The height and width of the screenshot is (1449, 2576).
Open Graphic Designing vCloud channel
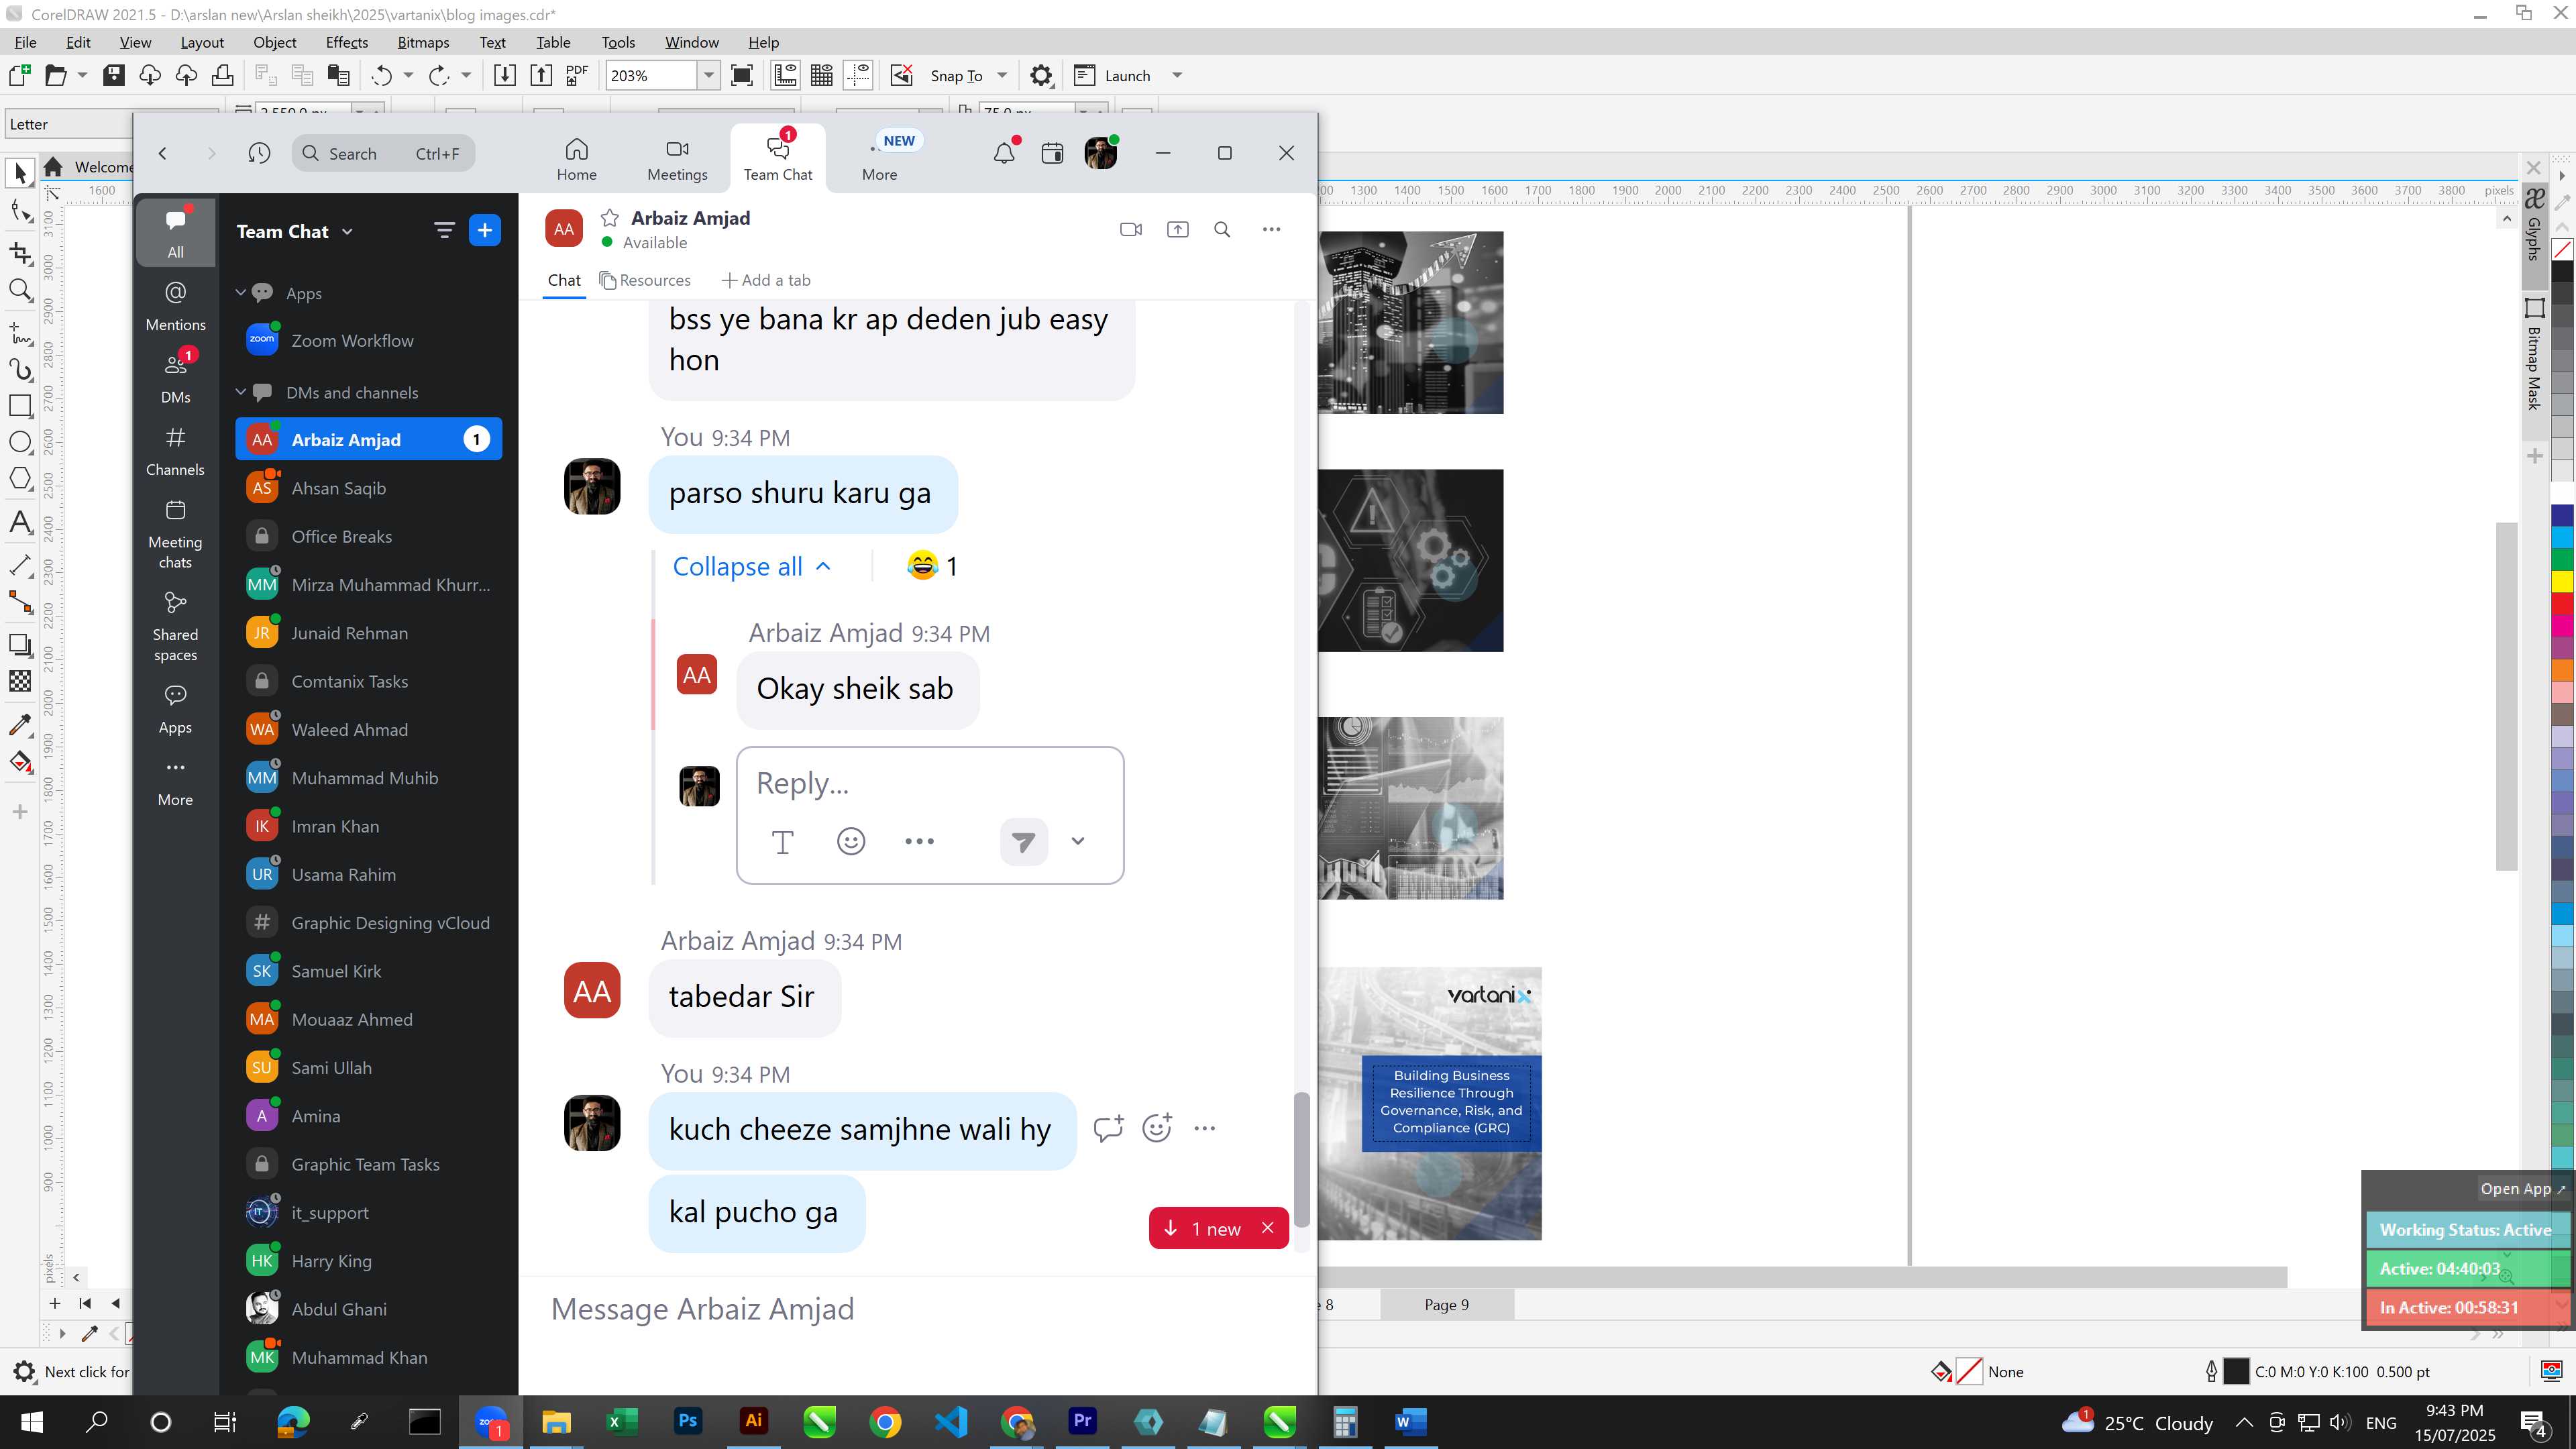click(x=368, y=923)
